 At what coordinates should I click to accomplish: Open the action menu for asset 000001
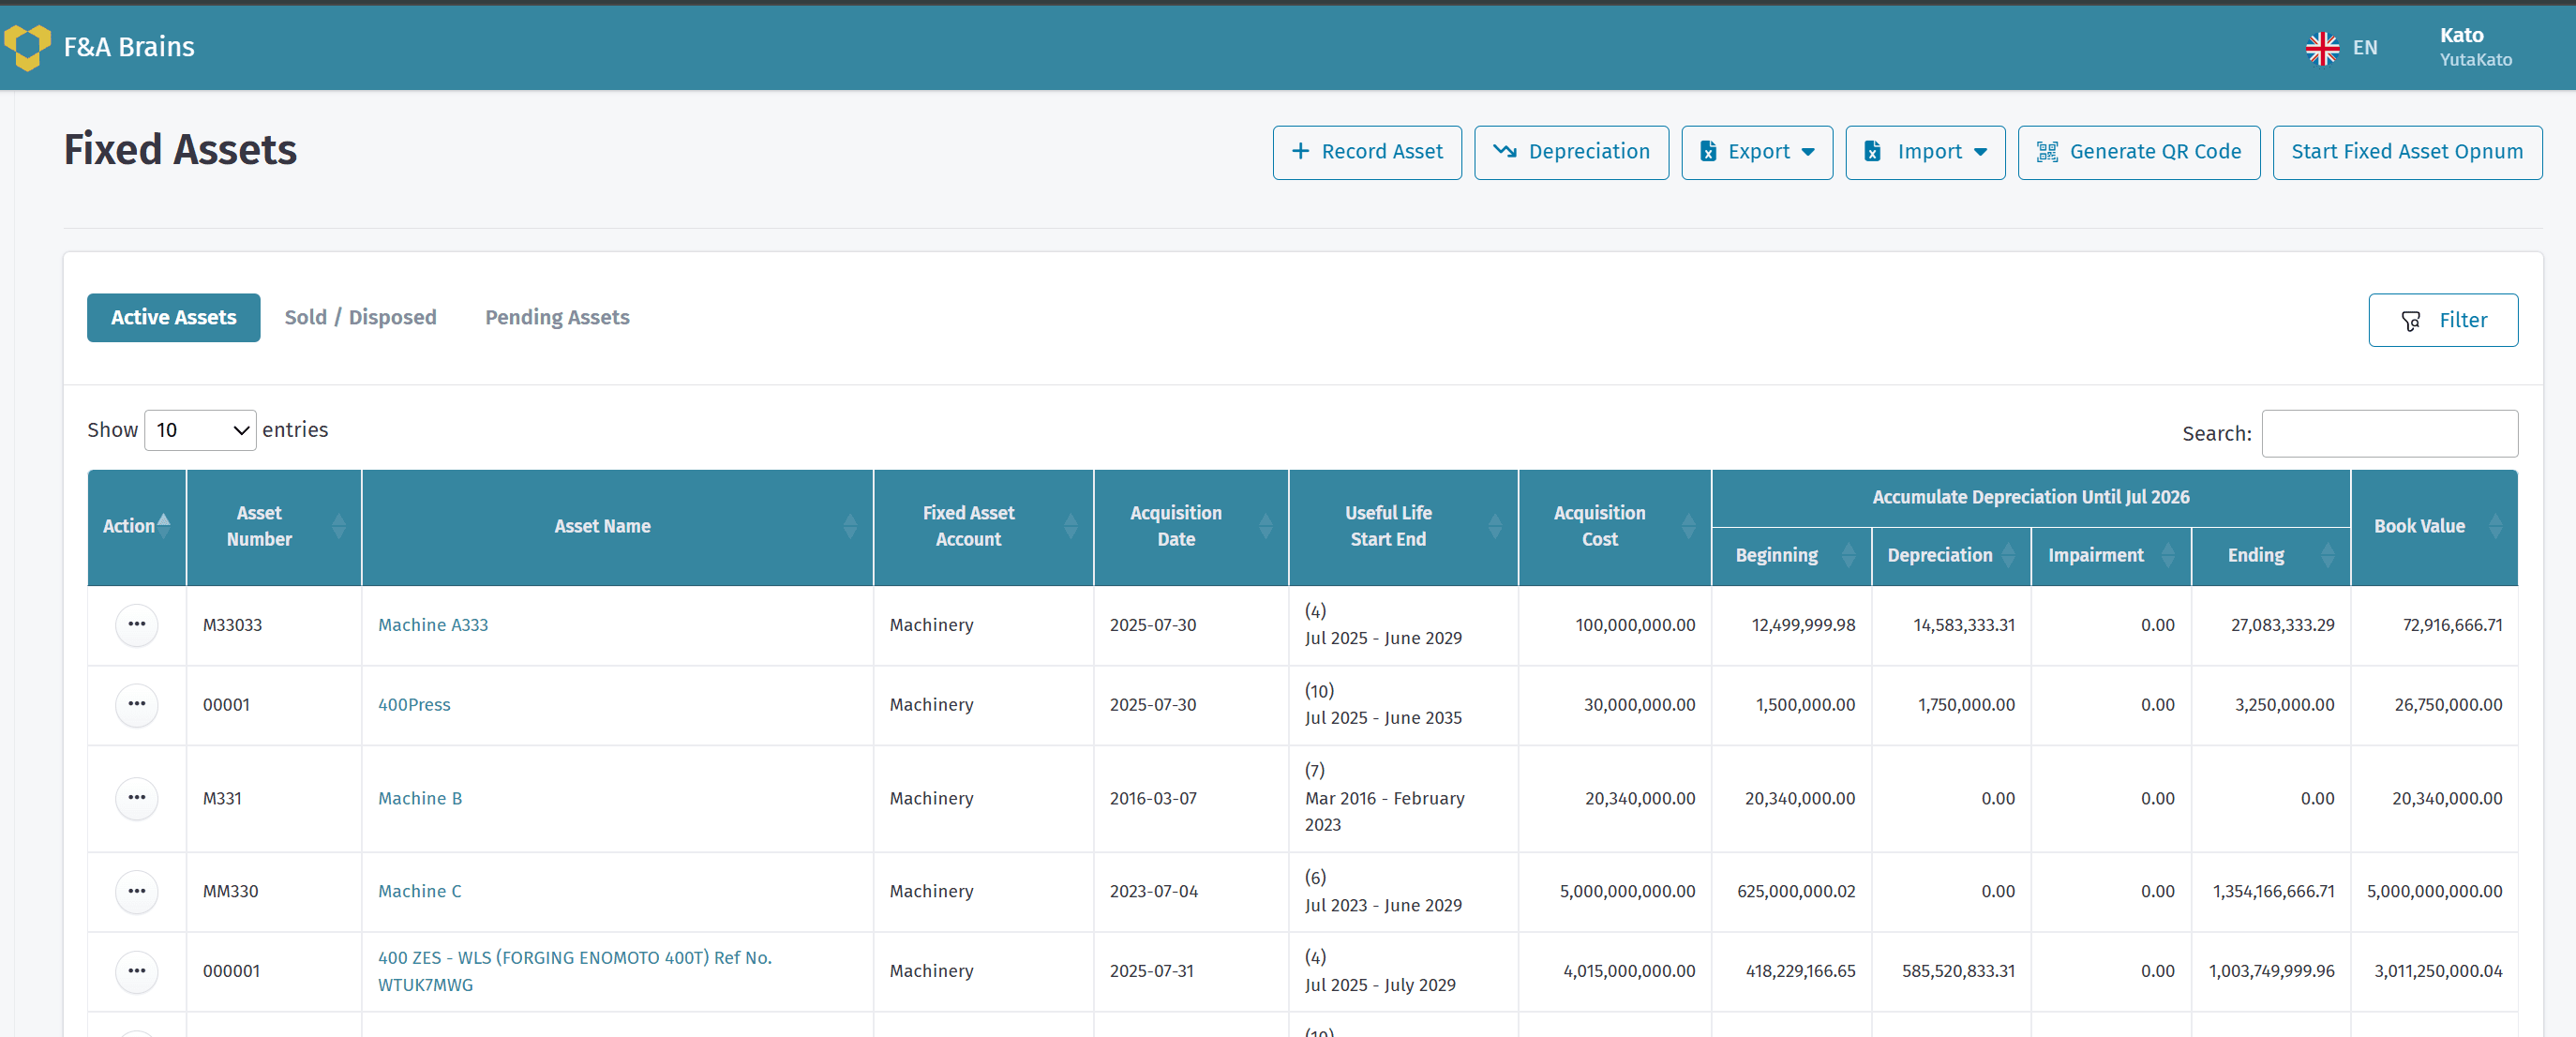click(x=137, y=972)
